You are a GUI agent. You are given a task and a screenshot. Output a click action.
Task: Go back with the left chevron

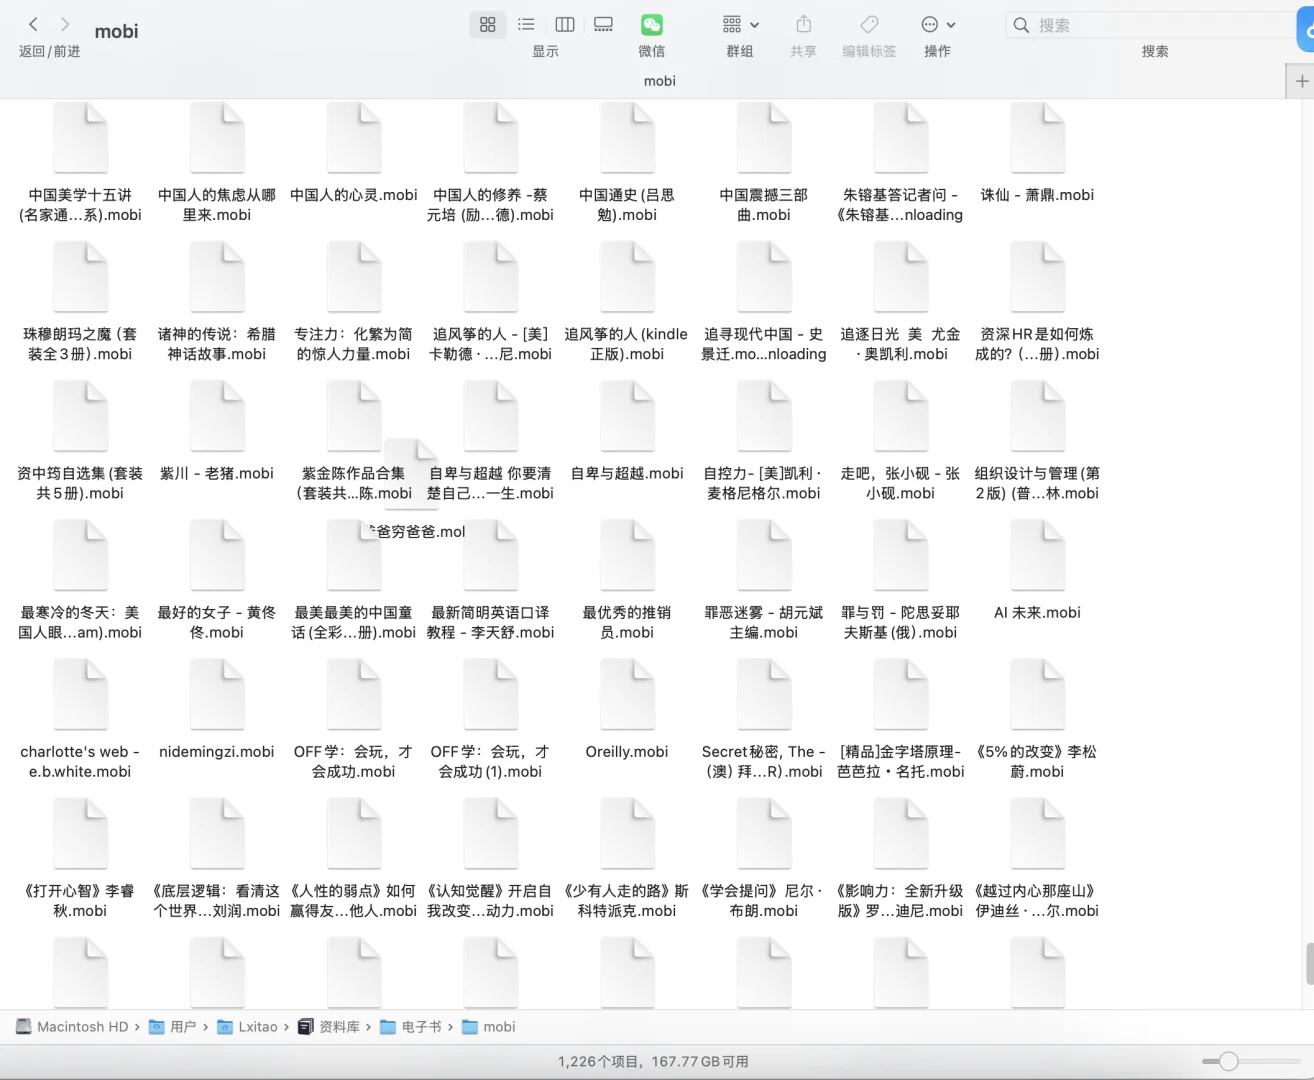click(33, 24)
